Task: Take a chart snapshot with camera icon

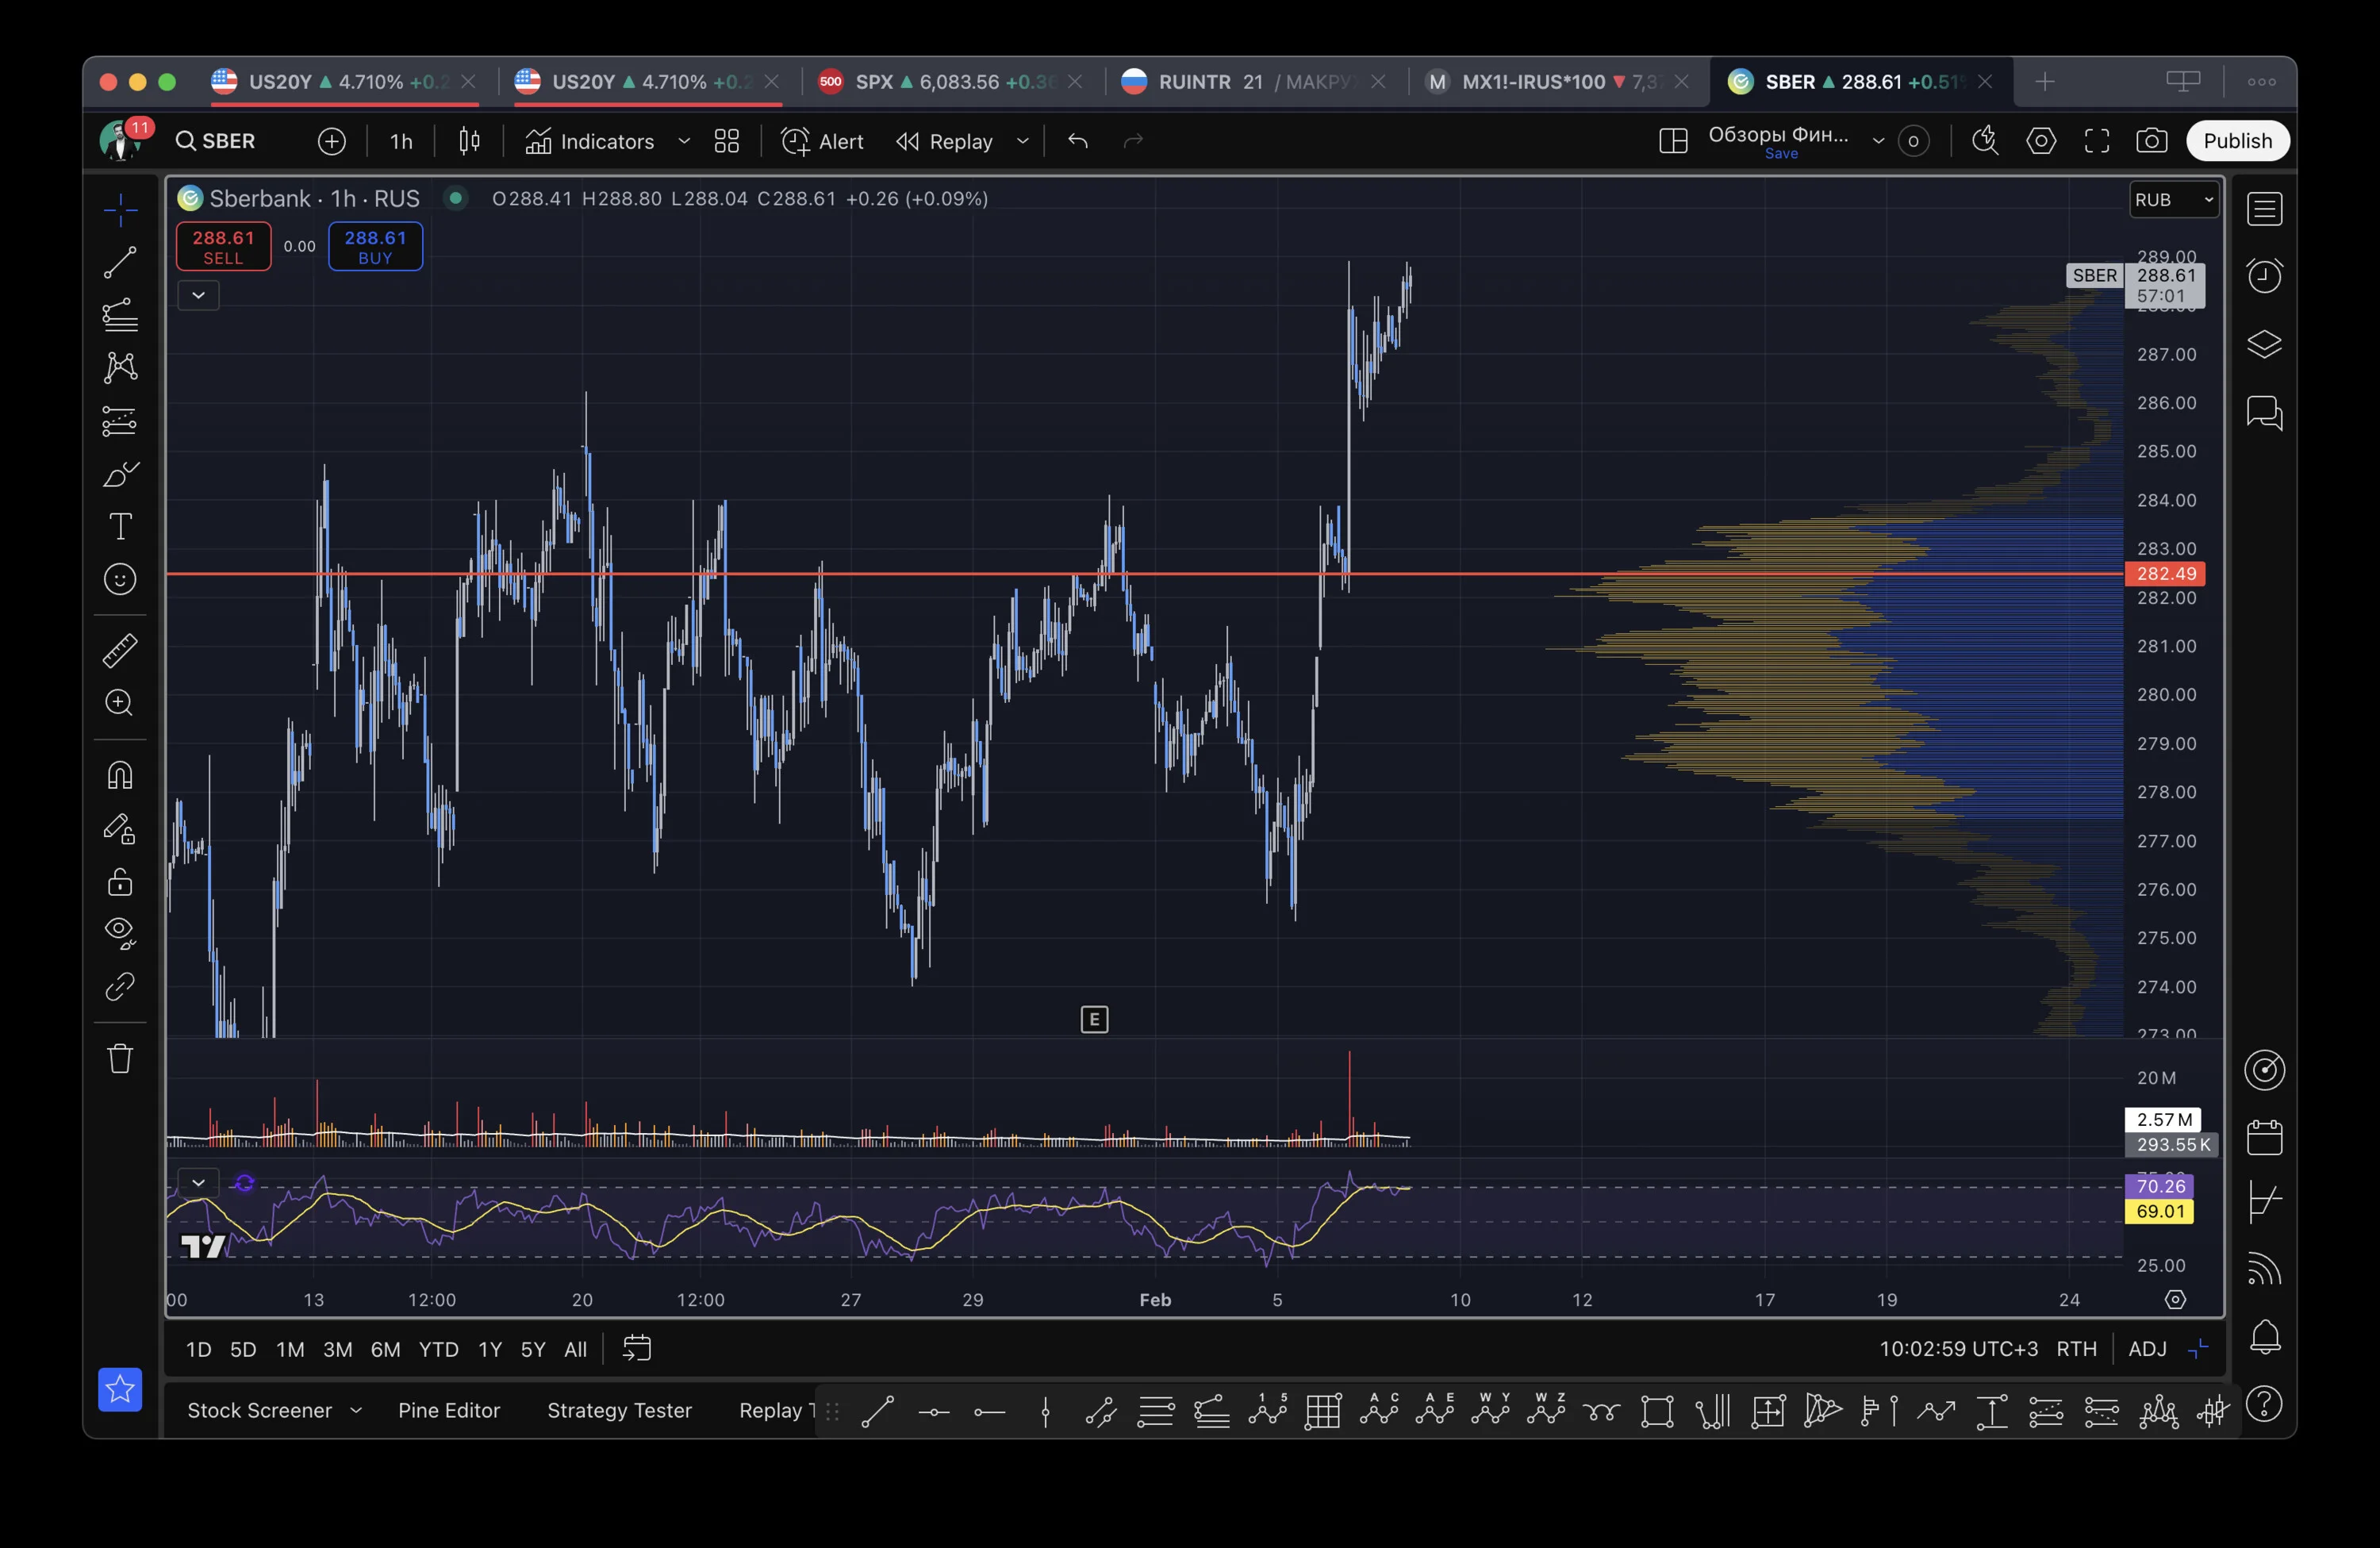Action: (x=2152, y=141)
